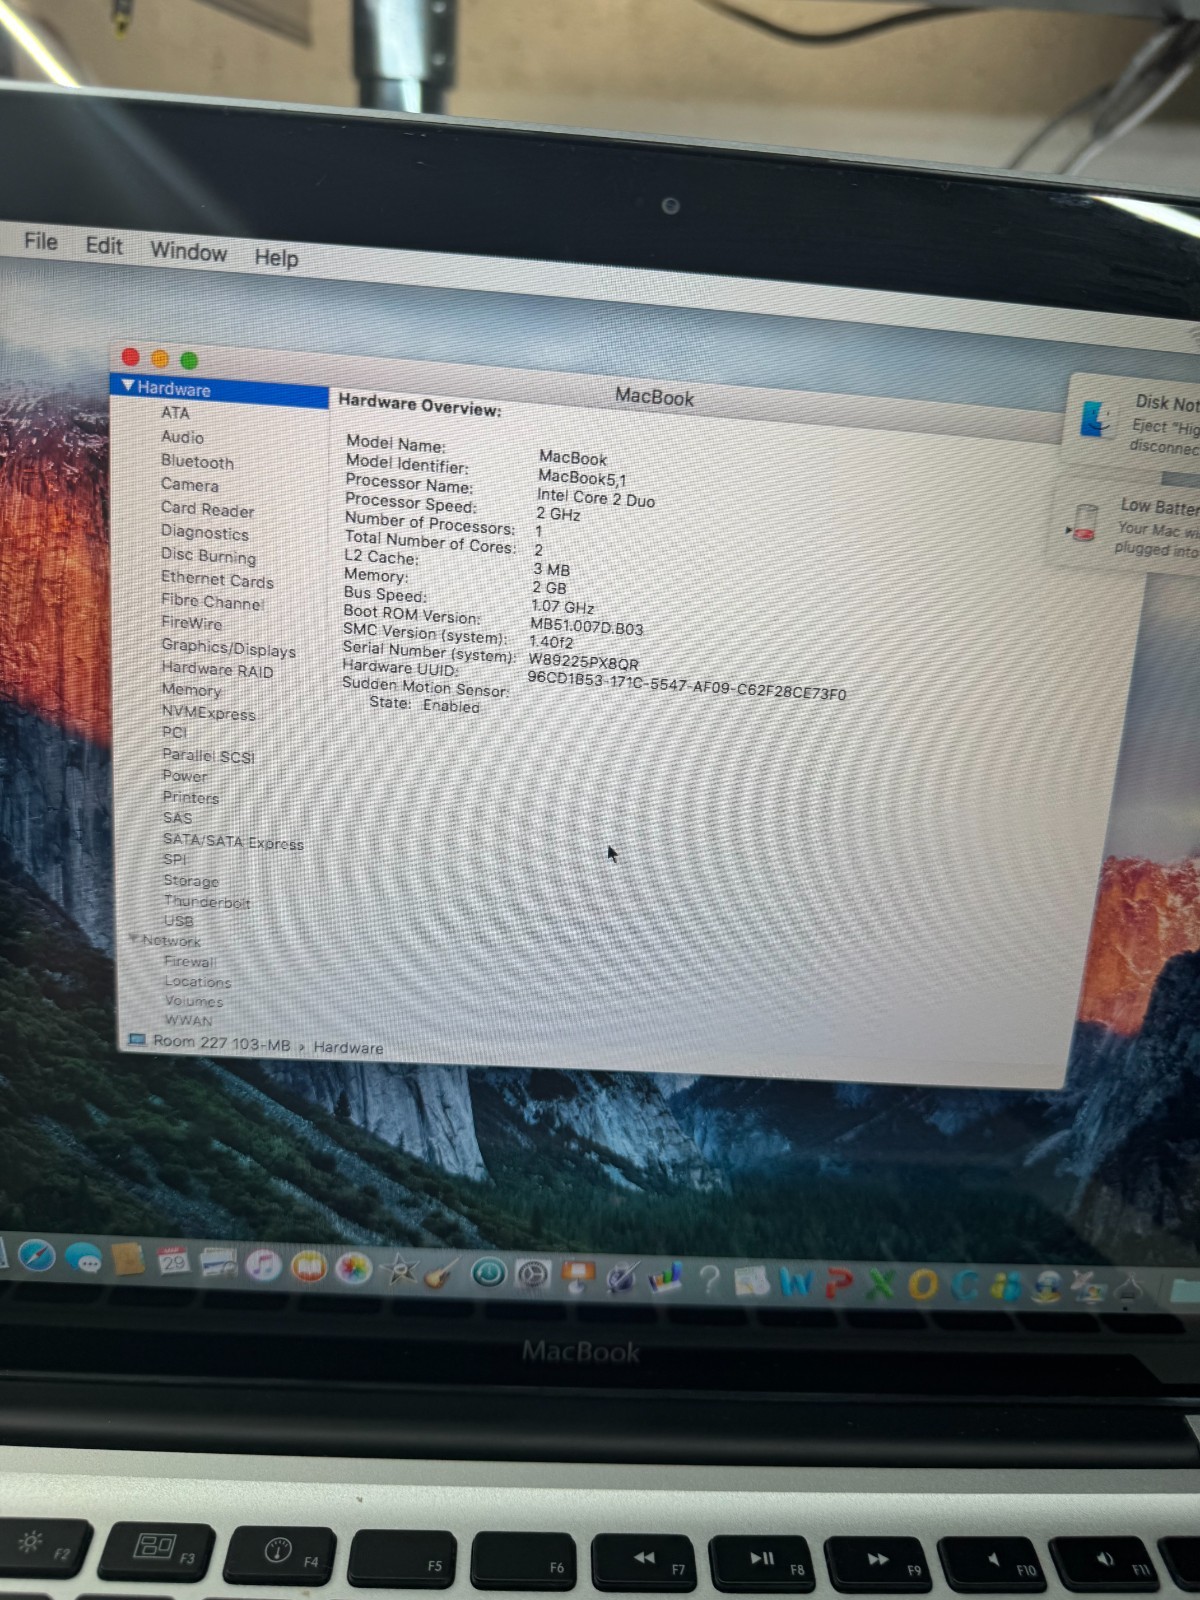
Task: Click Hardware in the bottom path bar
Action: click(348, 1048)
